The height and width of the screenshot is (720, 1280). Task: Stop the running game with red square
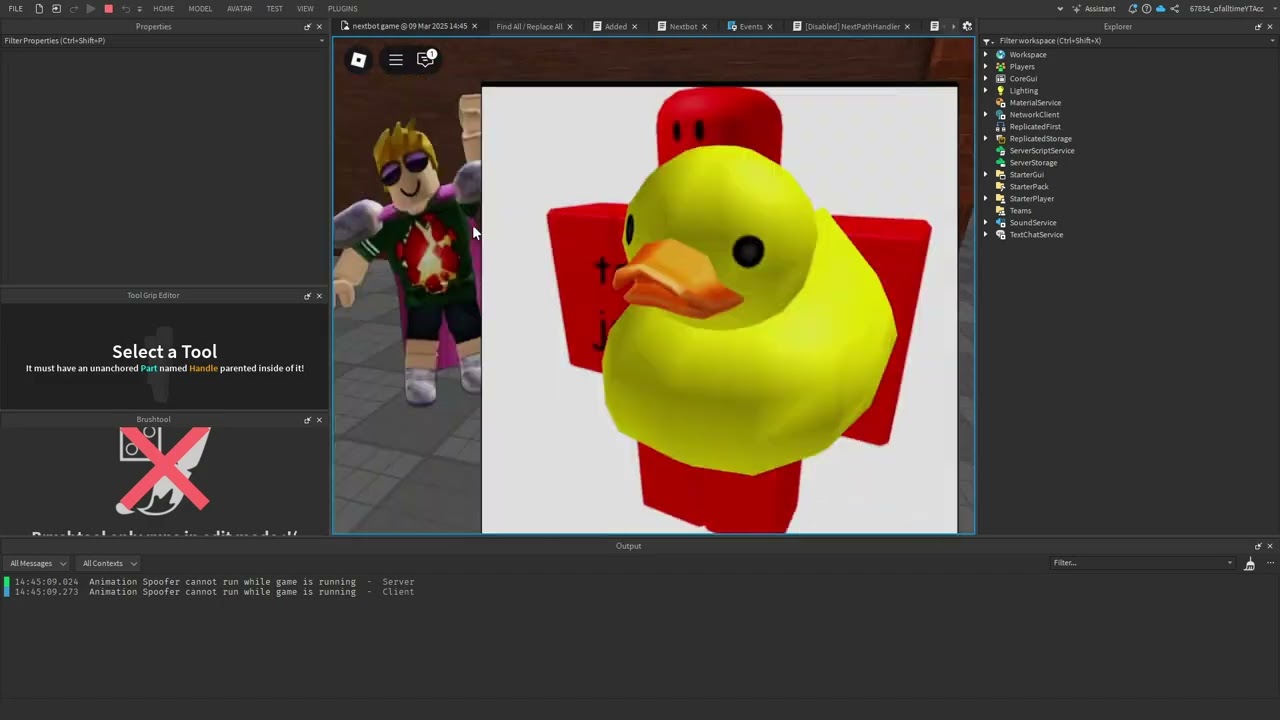(x=108, y=9)
